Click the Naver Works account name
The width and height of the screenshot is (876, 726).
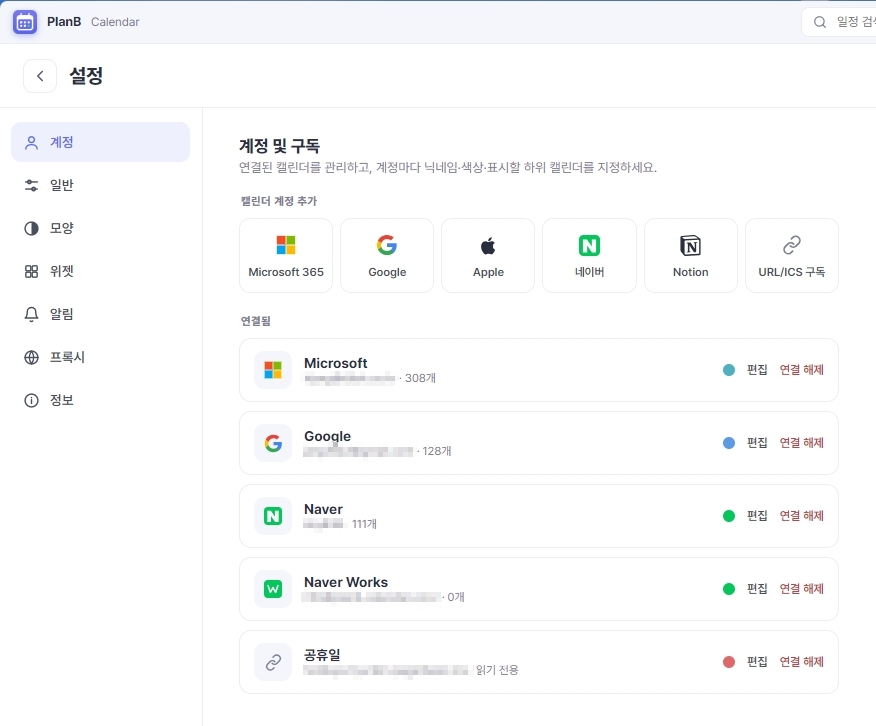[346, 582]
